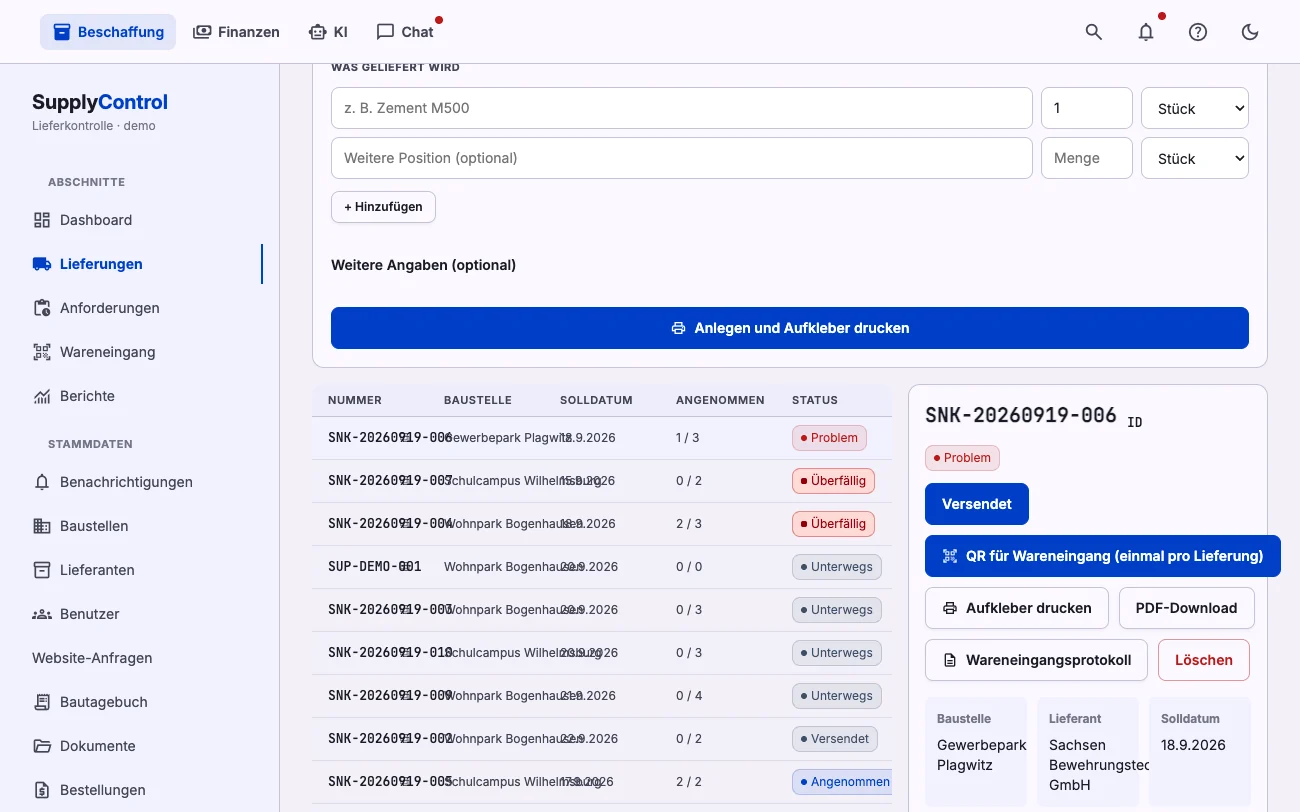This screenshot has width=1300, height=812.
Task: Click the Bestellungen document icon
Action: coord(42,790)
